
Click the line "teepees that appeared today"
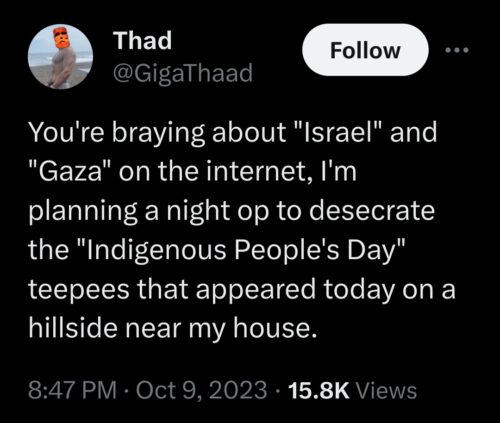click(x=242, y=290)
